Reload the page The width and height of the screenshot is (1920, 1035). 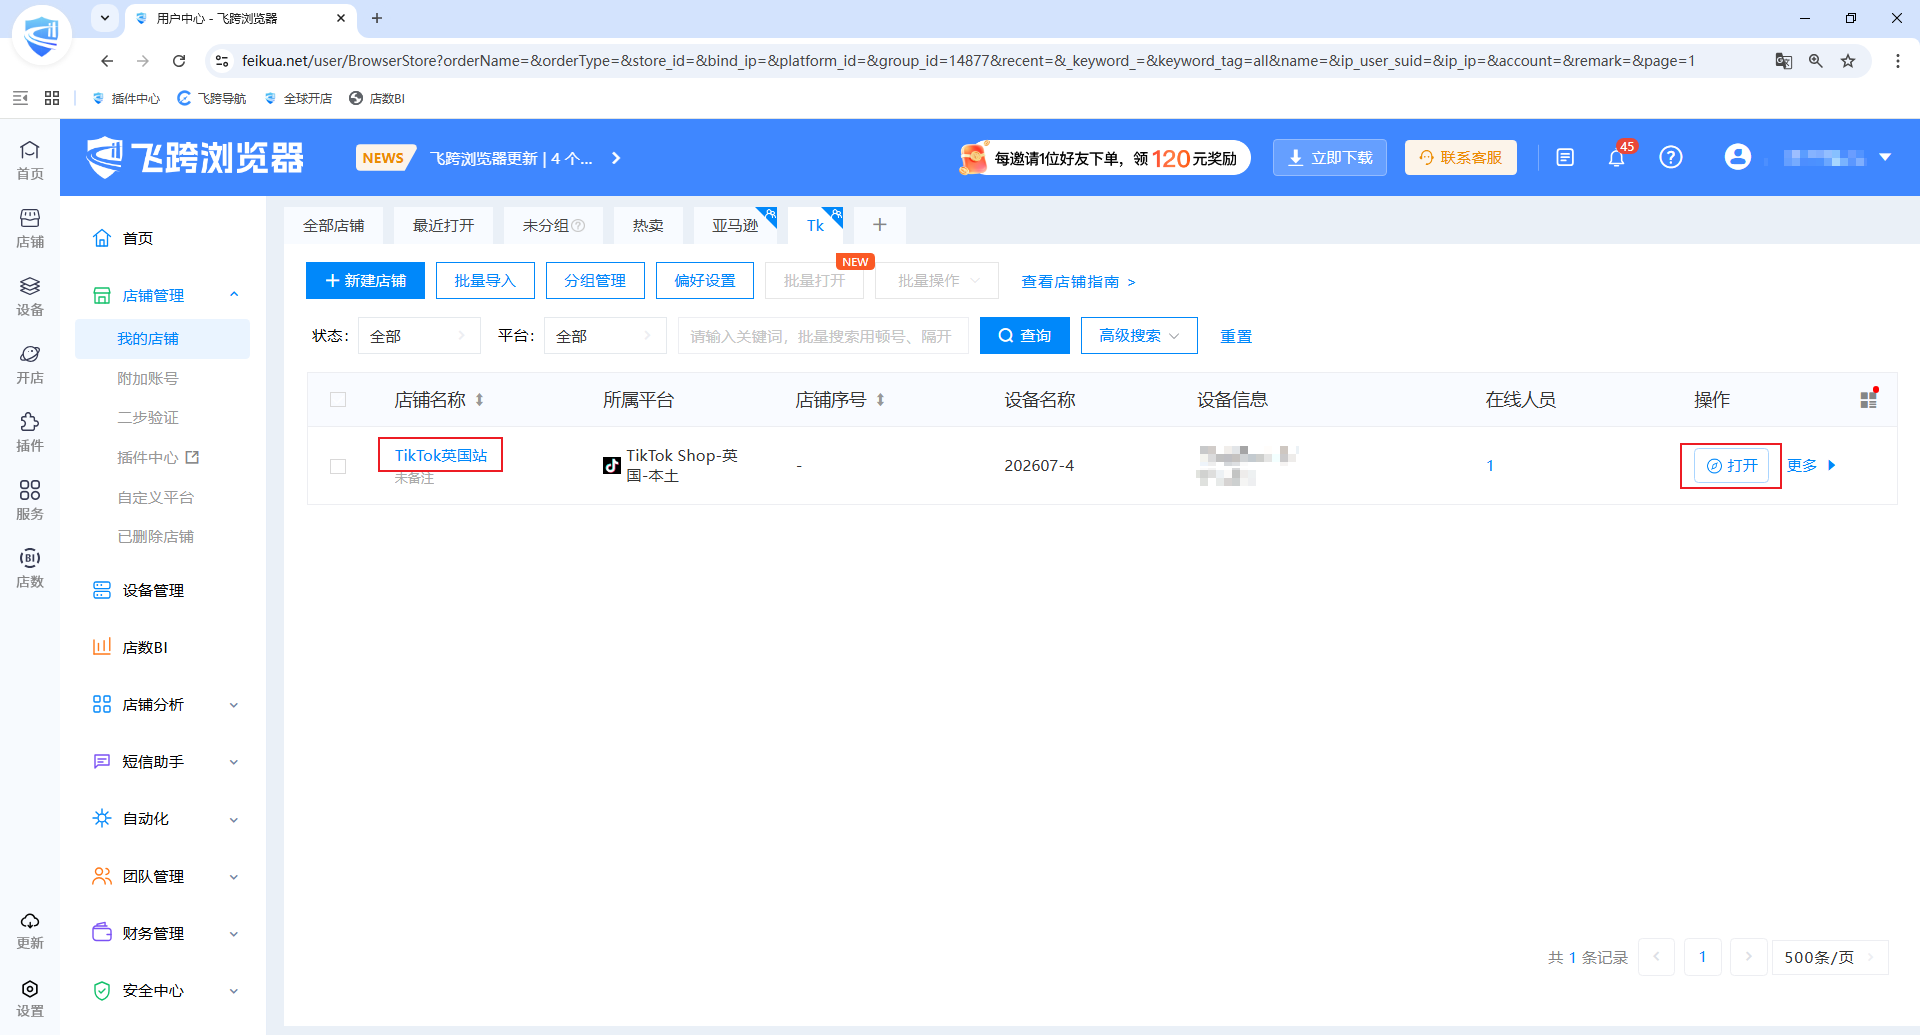(x=179, y=61)
